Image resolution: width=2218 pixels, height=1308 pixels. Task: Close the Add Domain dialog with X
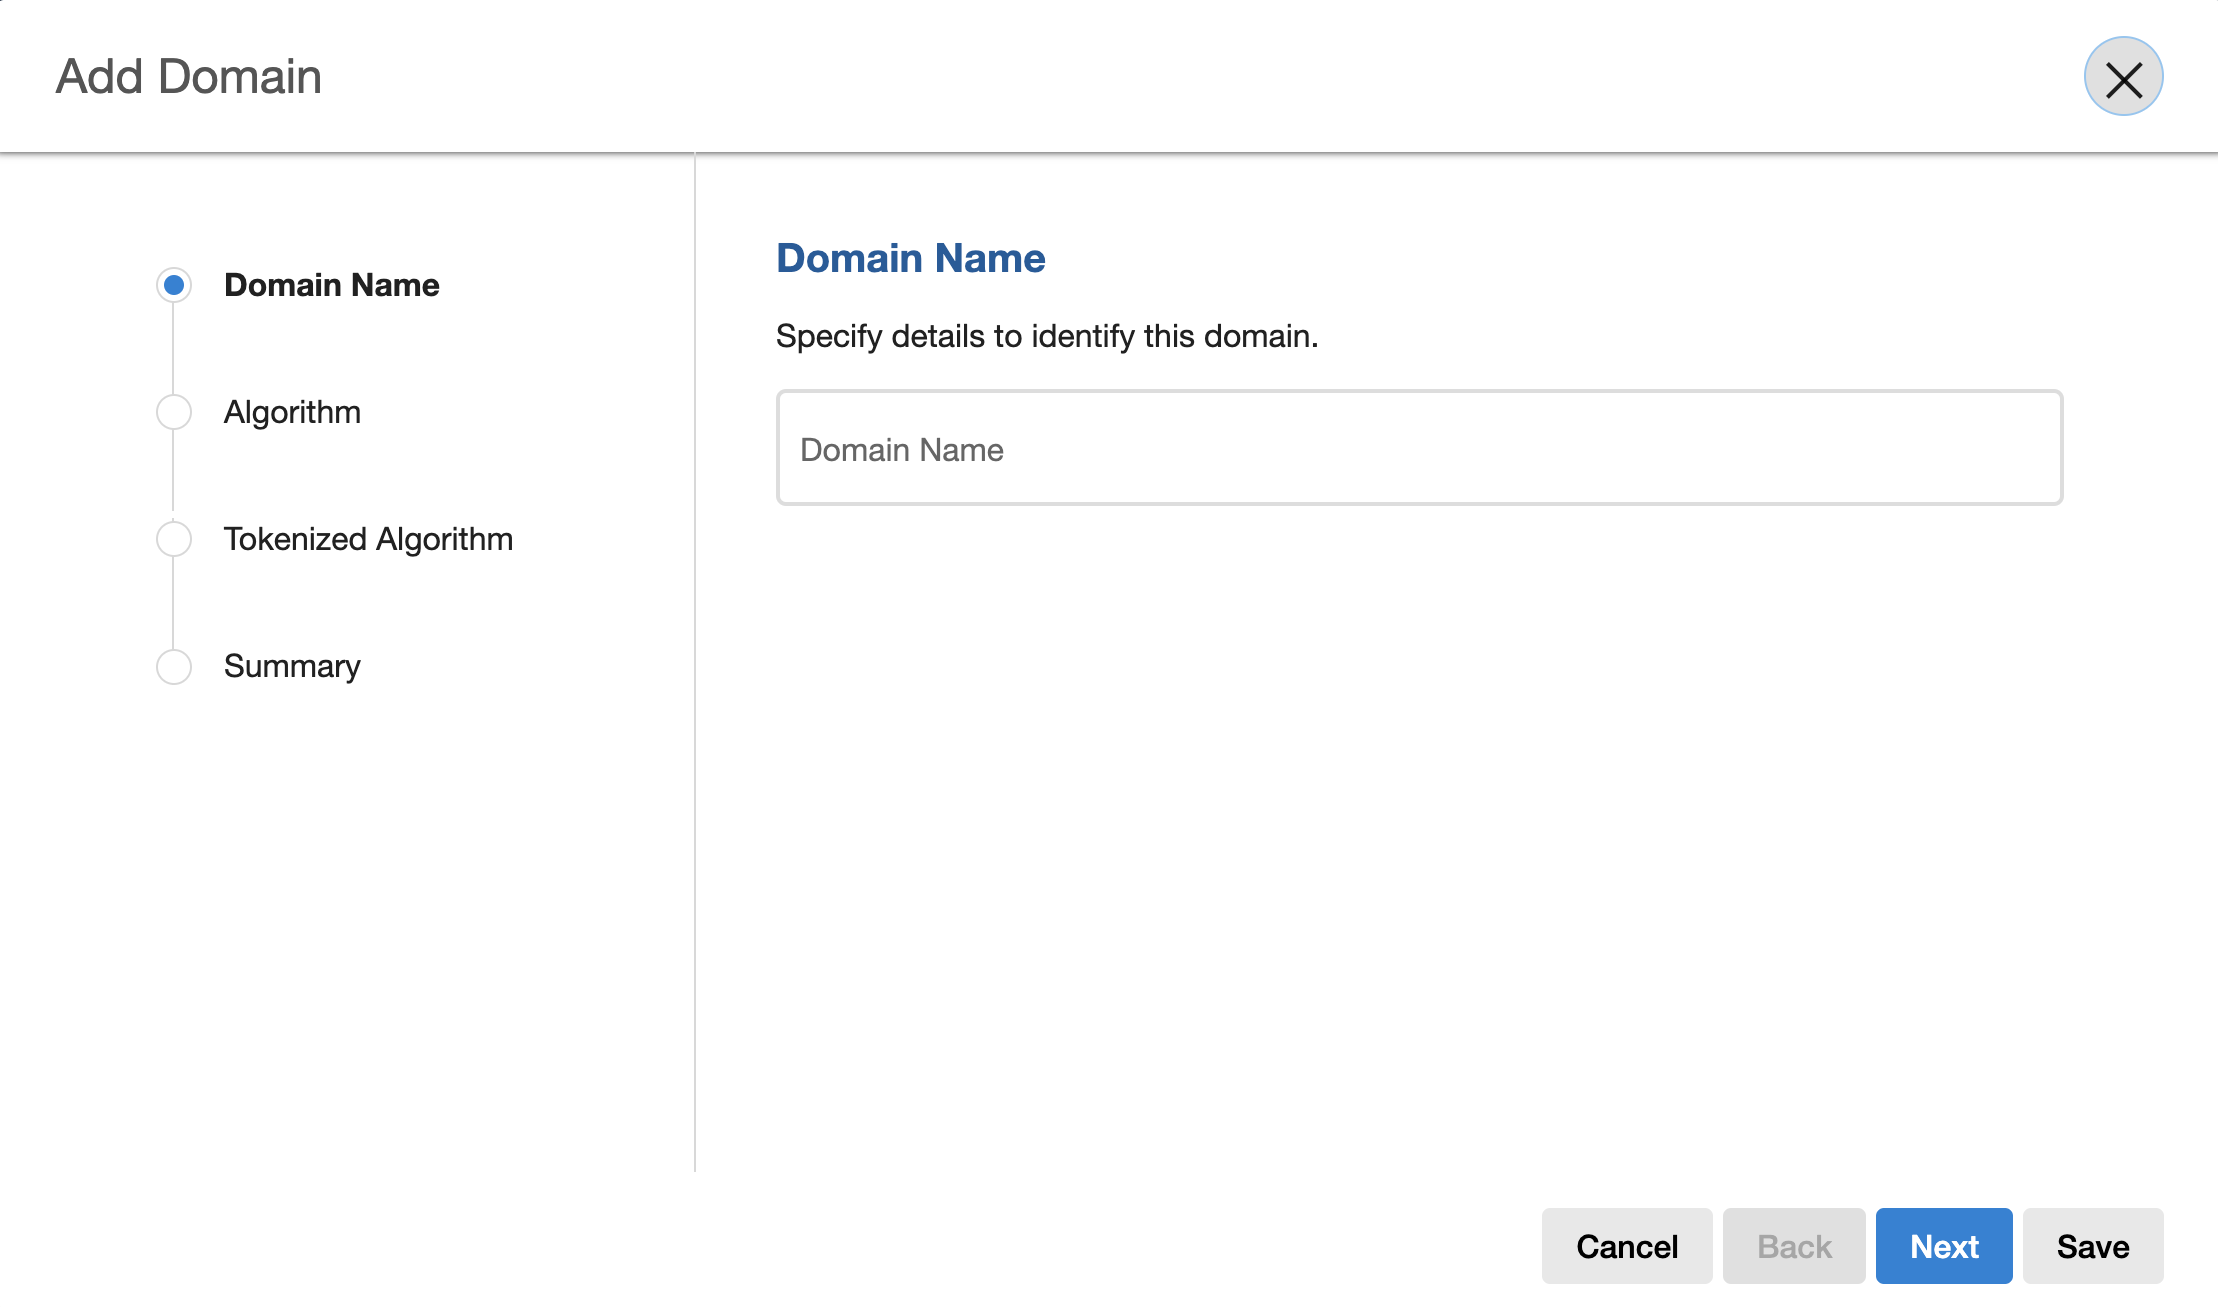(x=2123, y=77)
